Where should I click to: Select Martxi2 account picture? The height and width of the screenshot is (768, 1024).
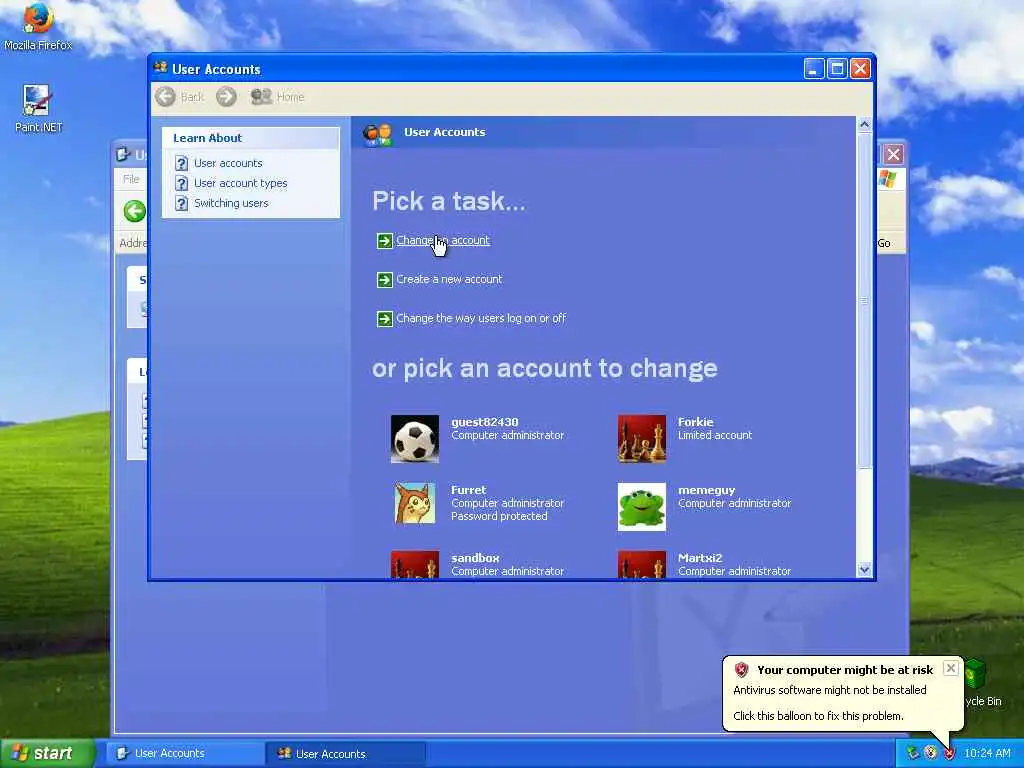[642, 564]
